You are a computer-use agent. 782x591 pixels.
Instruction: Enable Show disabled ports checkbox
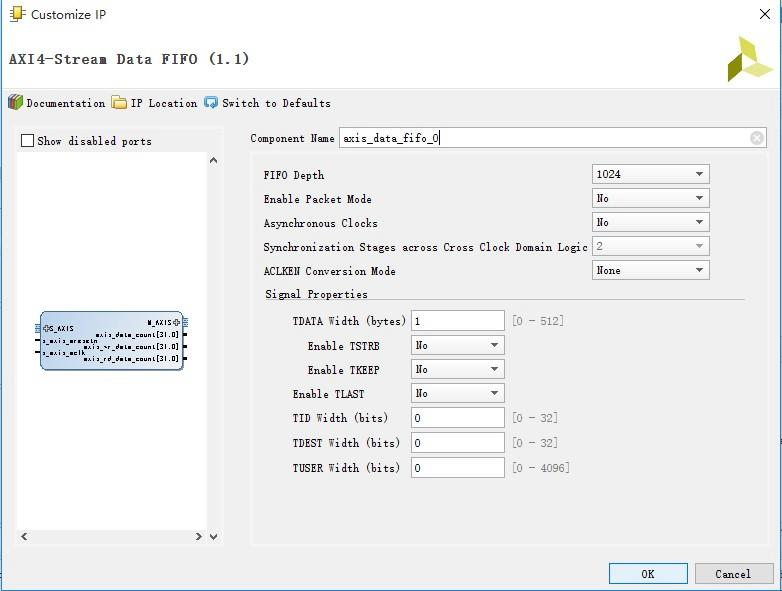(x=28, y=141)
